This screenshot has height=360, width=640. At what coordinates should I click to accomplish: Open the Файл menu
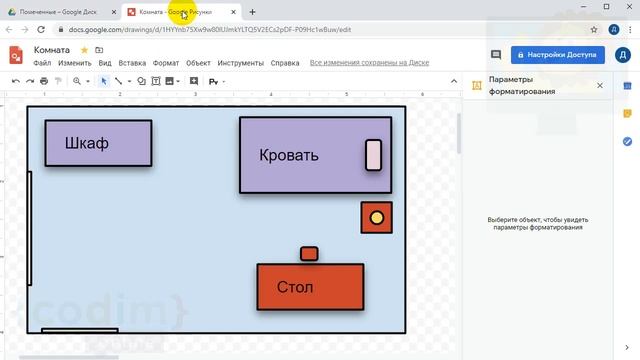[x=42, y=63]
